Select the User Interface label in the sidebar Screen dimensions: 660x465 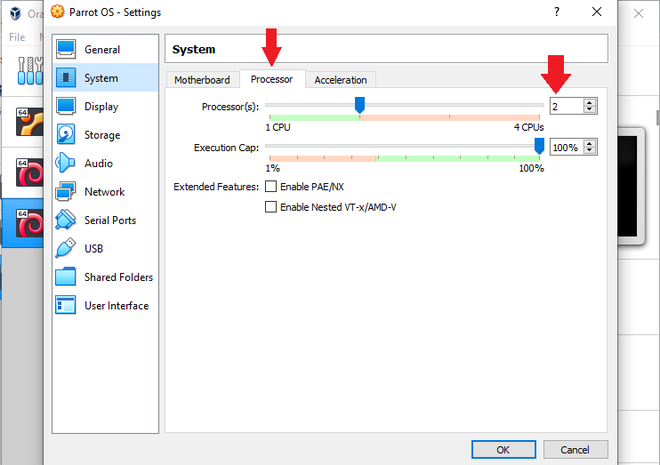[x=117, y=306]
